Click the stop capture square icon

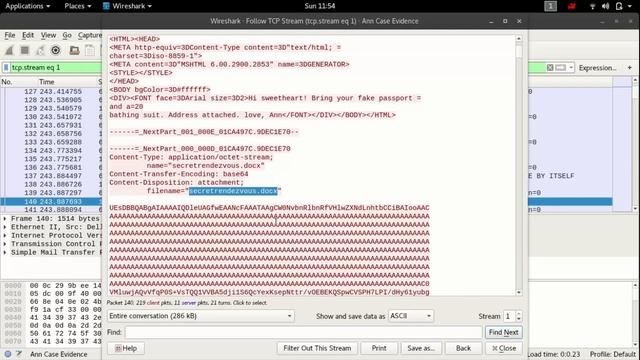click(x=24, y=50)
